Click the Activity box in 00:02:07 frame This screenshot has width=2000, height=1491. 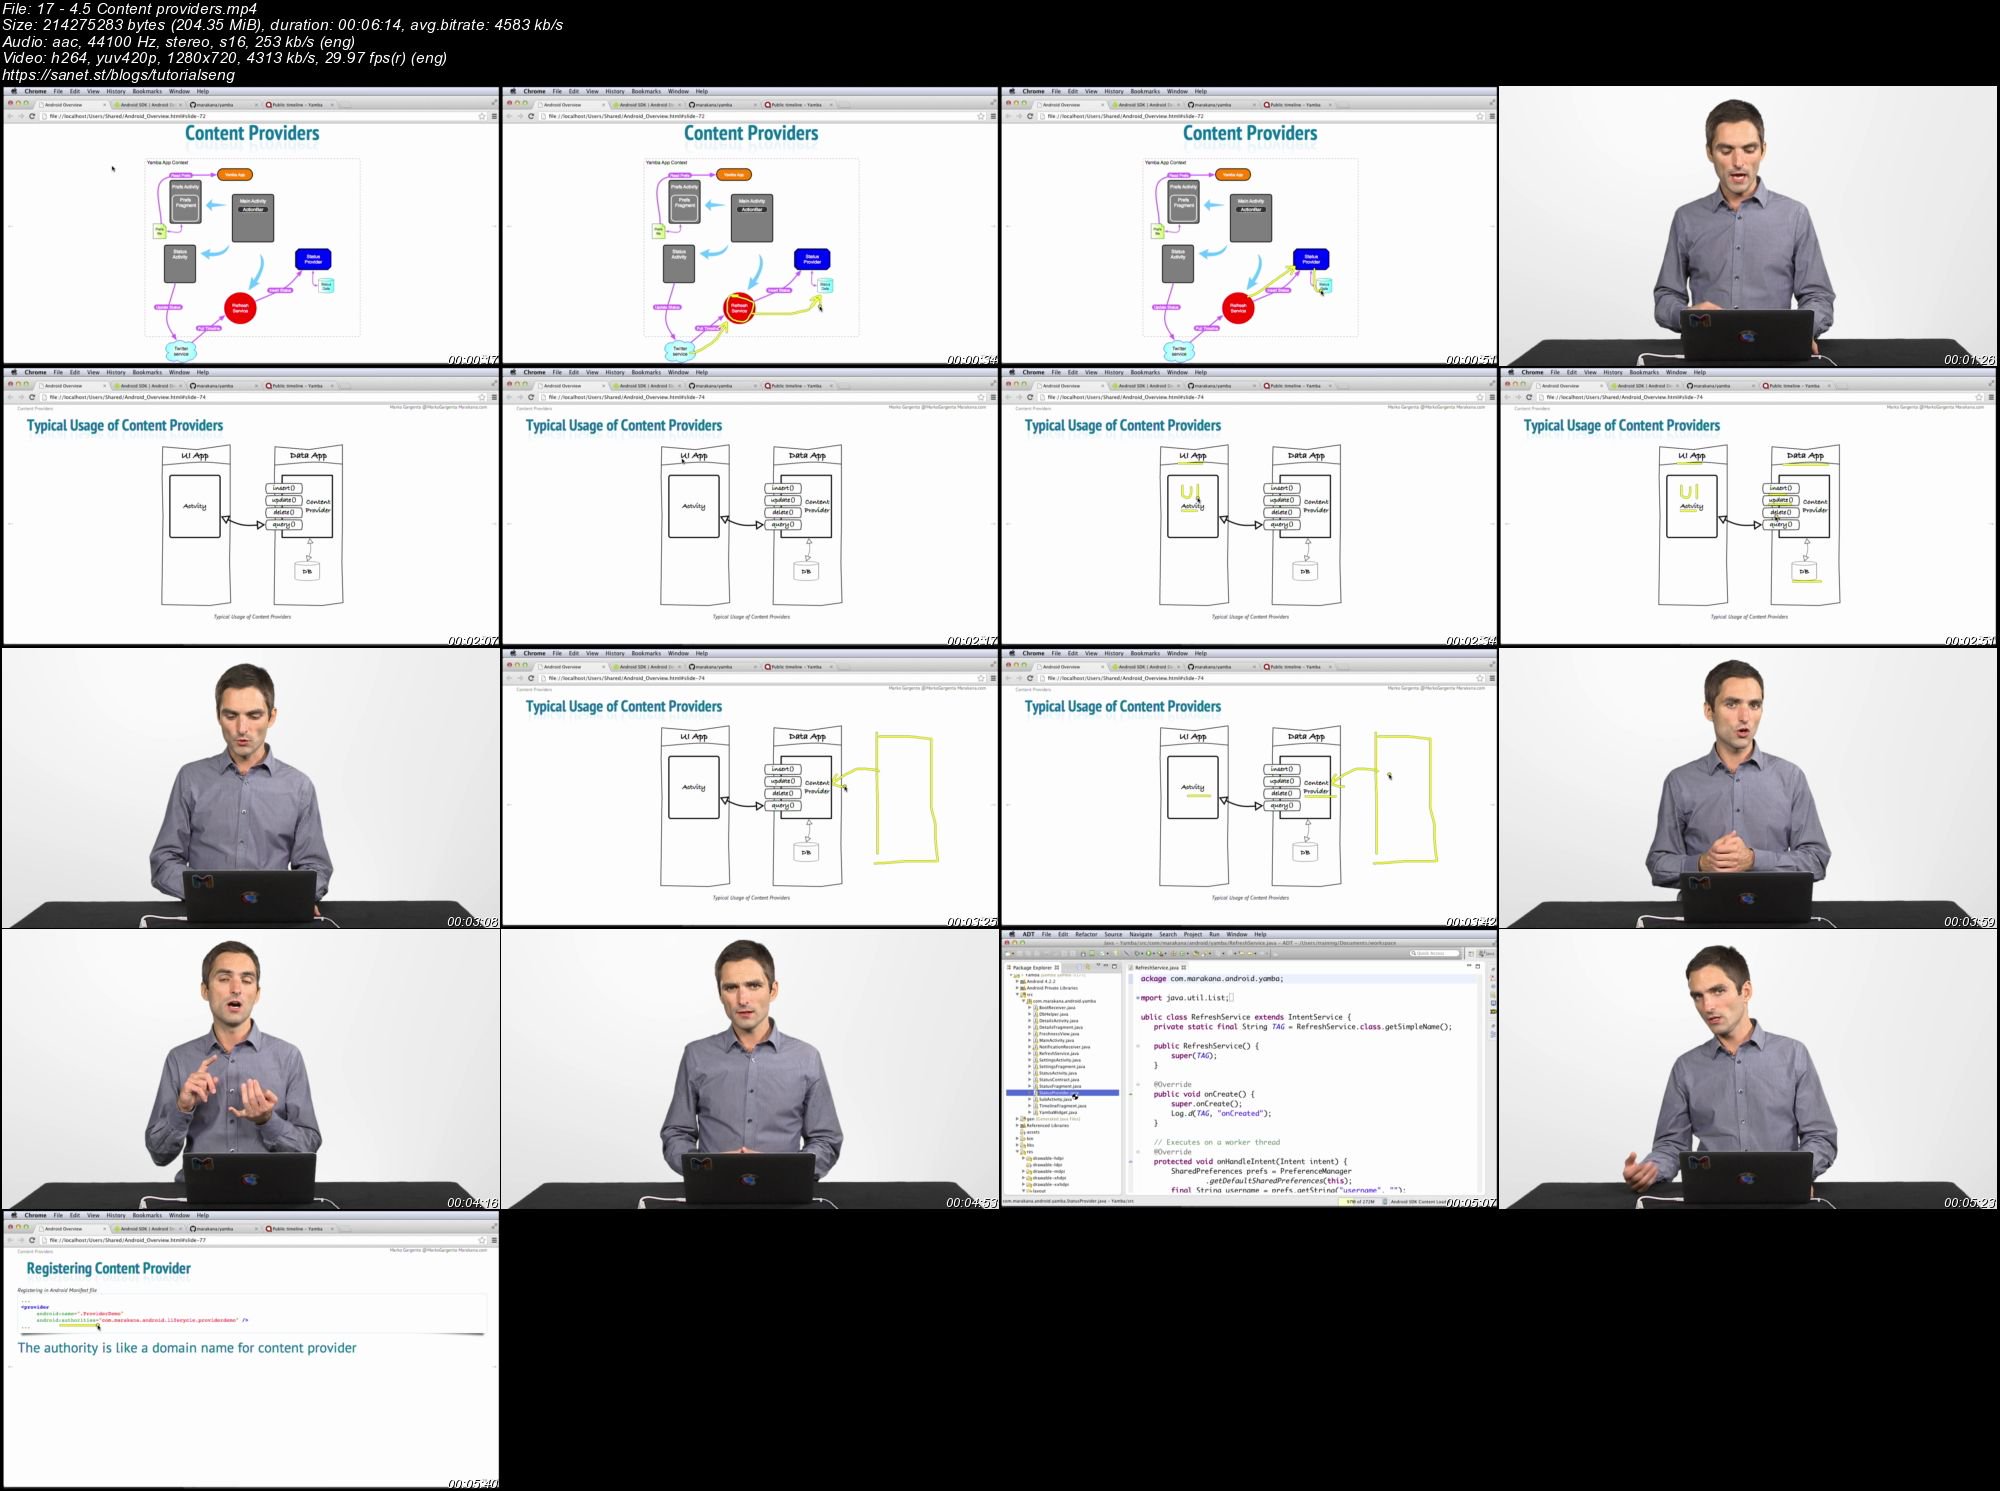point(195,506)
